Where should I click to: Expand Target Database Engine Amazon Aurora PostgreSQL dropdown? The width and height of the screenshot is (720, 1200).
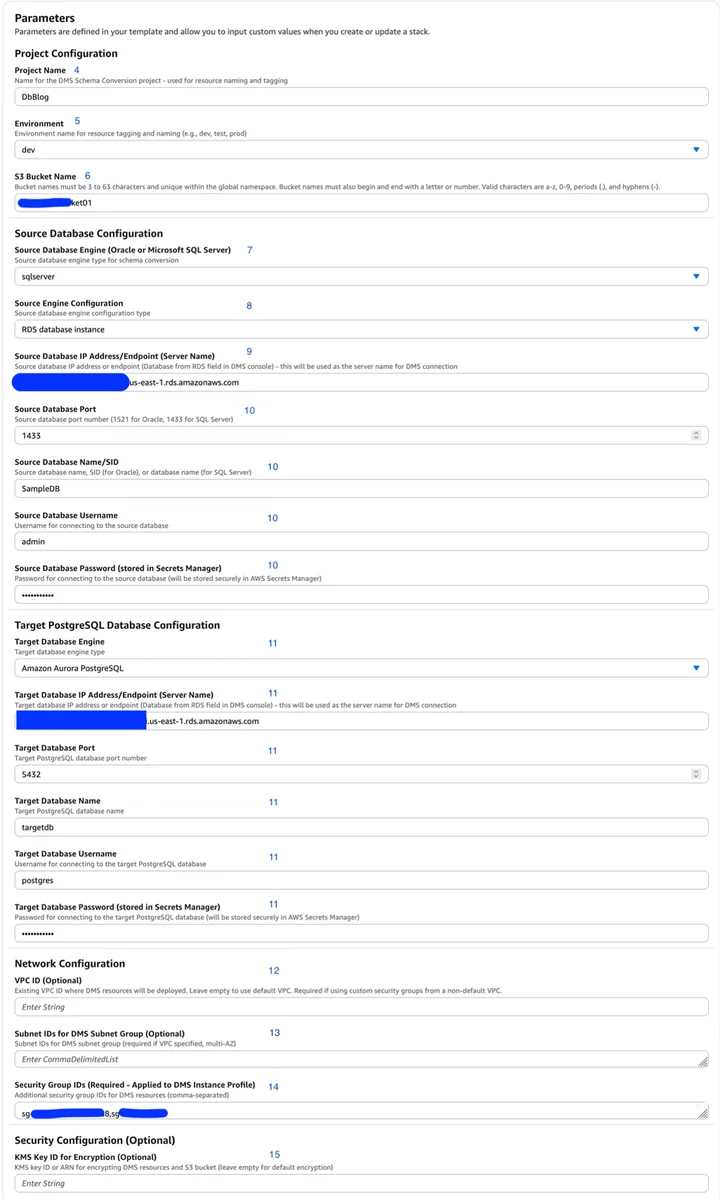tap(362, 668)
